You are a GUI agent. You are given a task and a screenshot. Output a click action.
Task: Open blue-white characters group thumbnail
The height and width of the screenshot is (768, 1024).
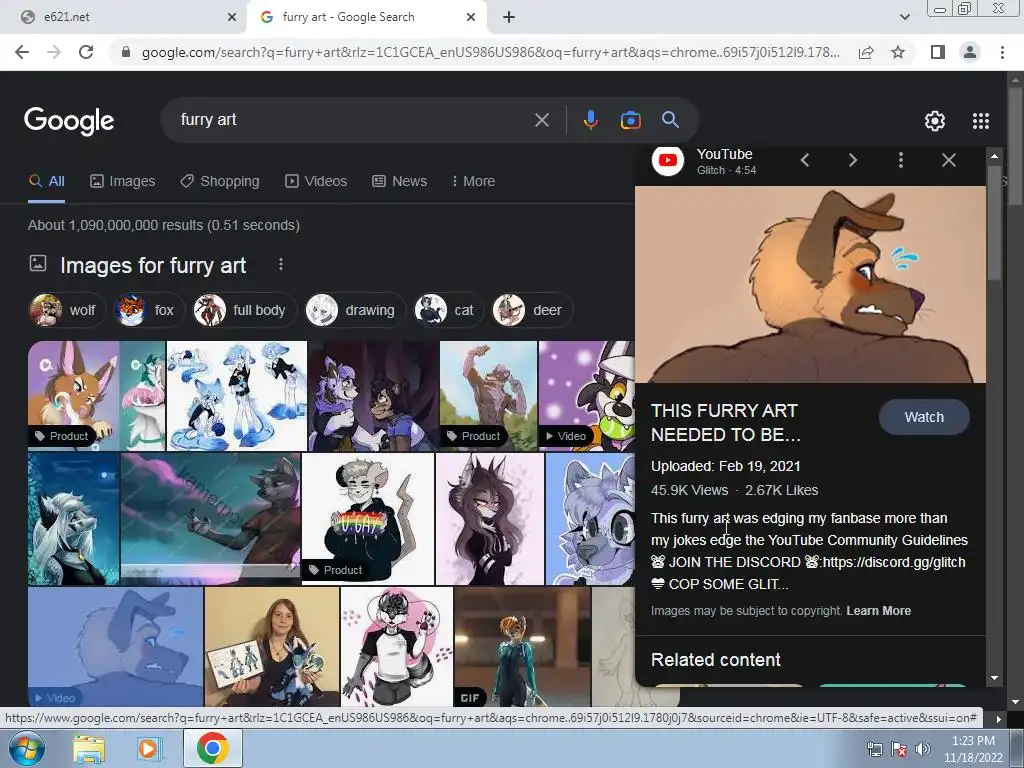(x=236, y=396)
